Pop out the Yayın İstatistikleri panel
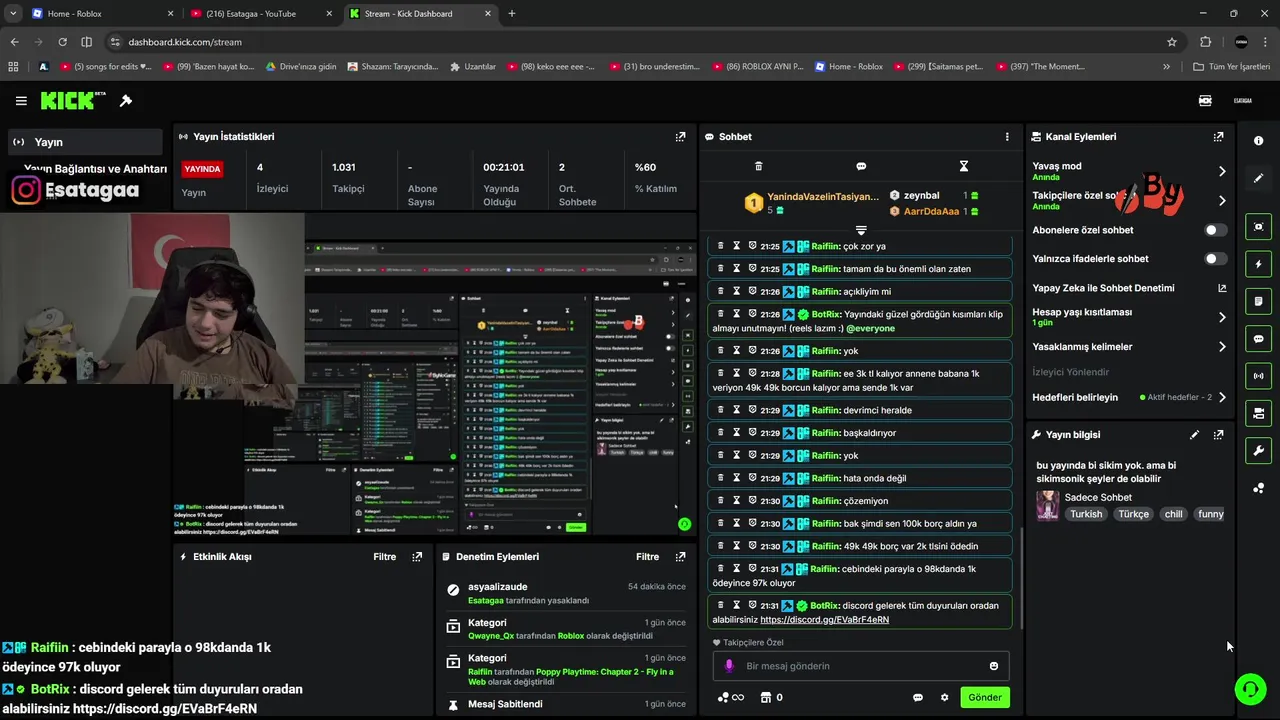The width and height of the screenshot is (1280, 720). coord(680,137)
